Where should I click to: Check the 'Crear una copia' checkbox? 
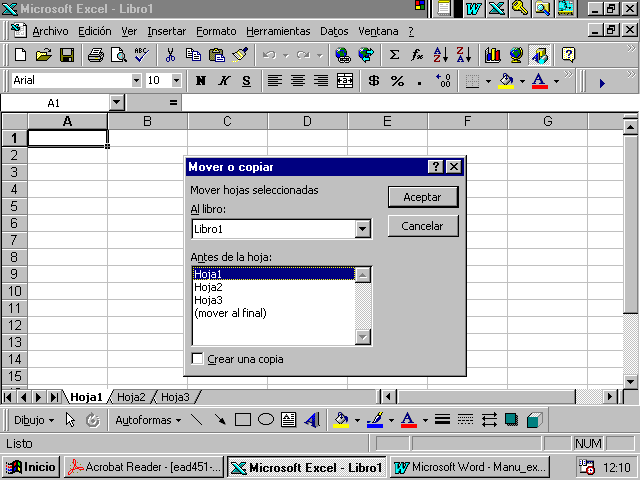coord(197,359)
